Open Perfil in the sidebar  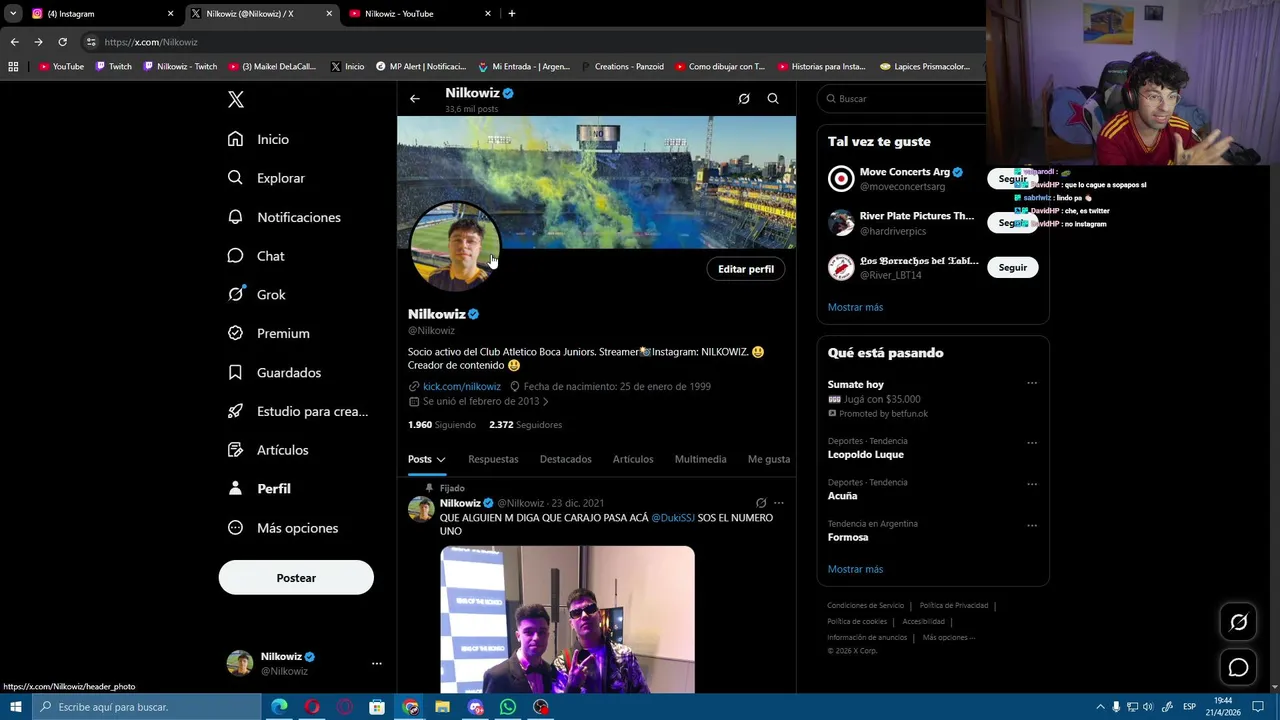point(259,489)
